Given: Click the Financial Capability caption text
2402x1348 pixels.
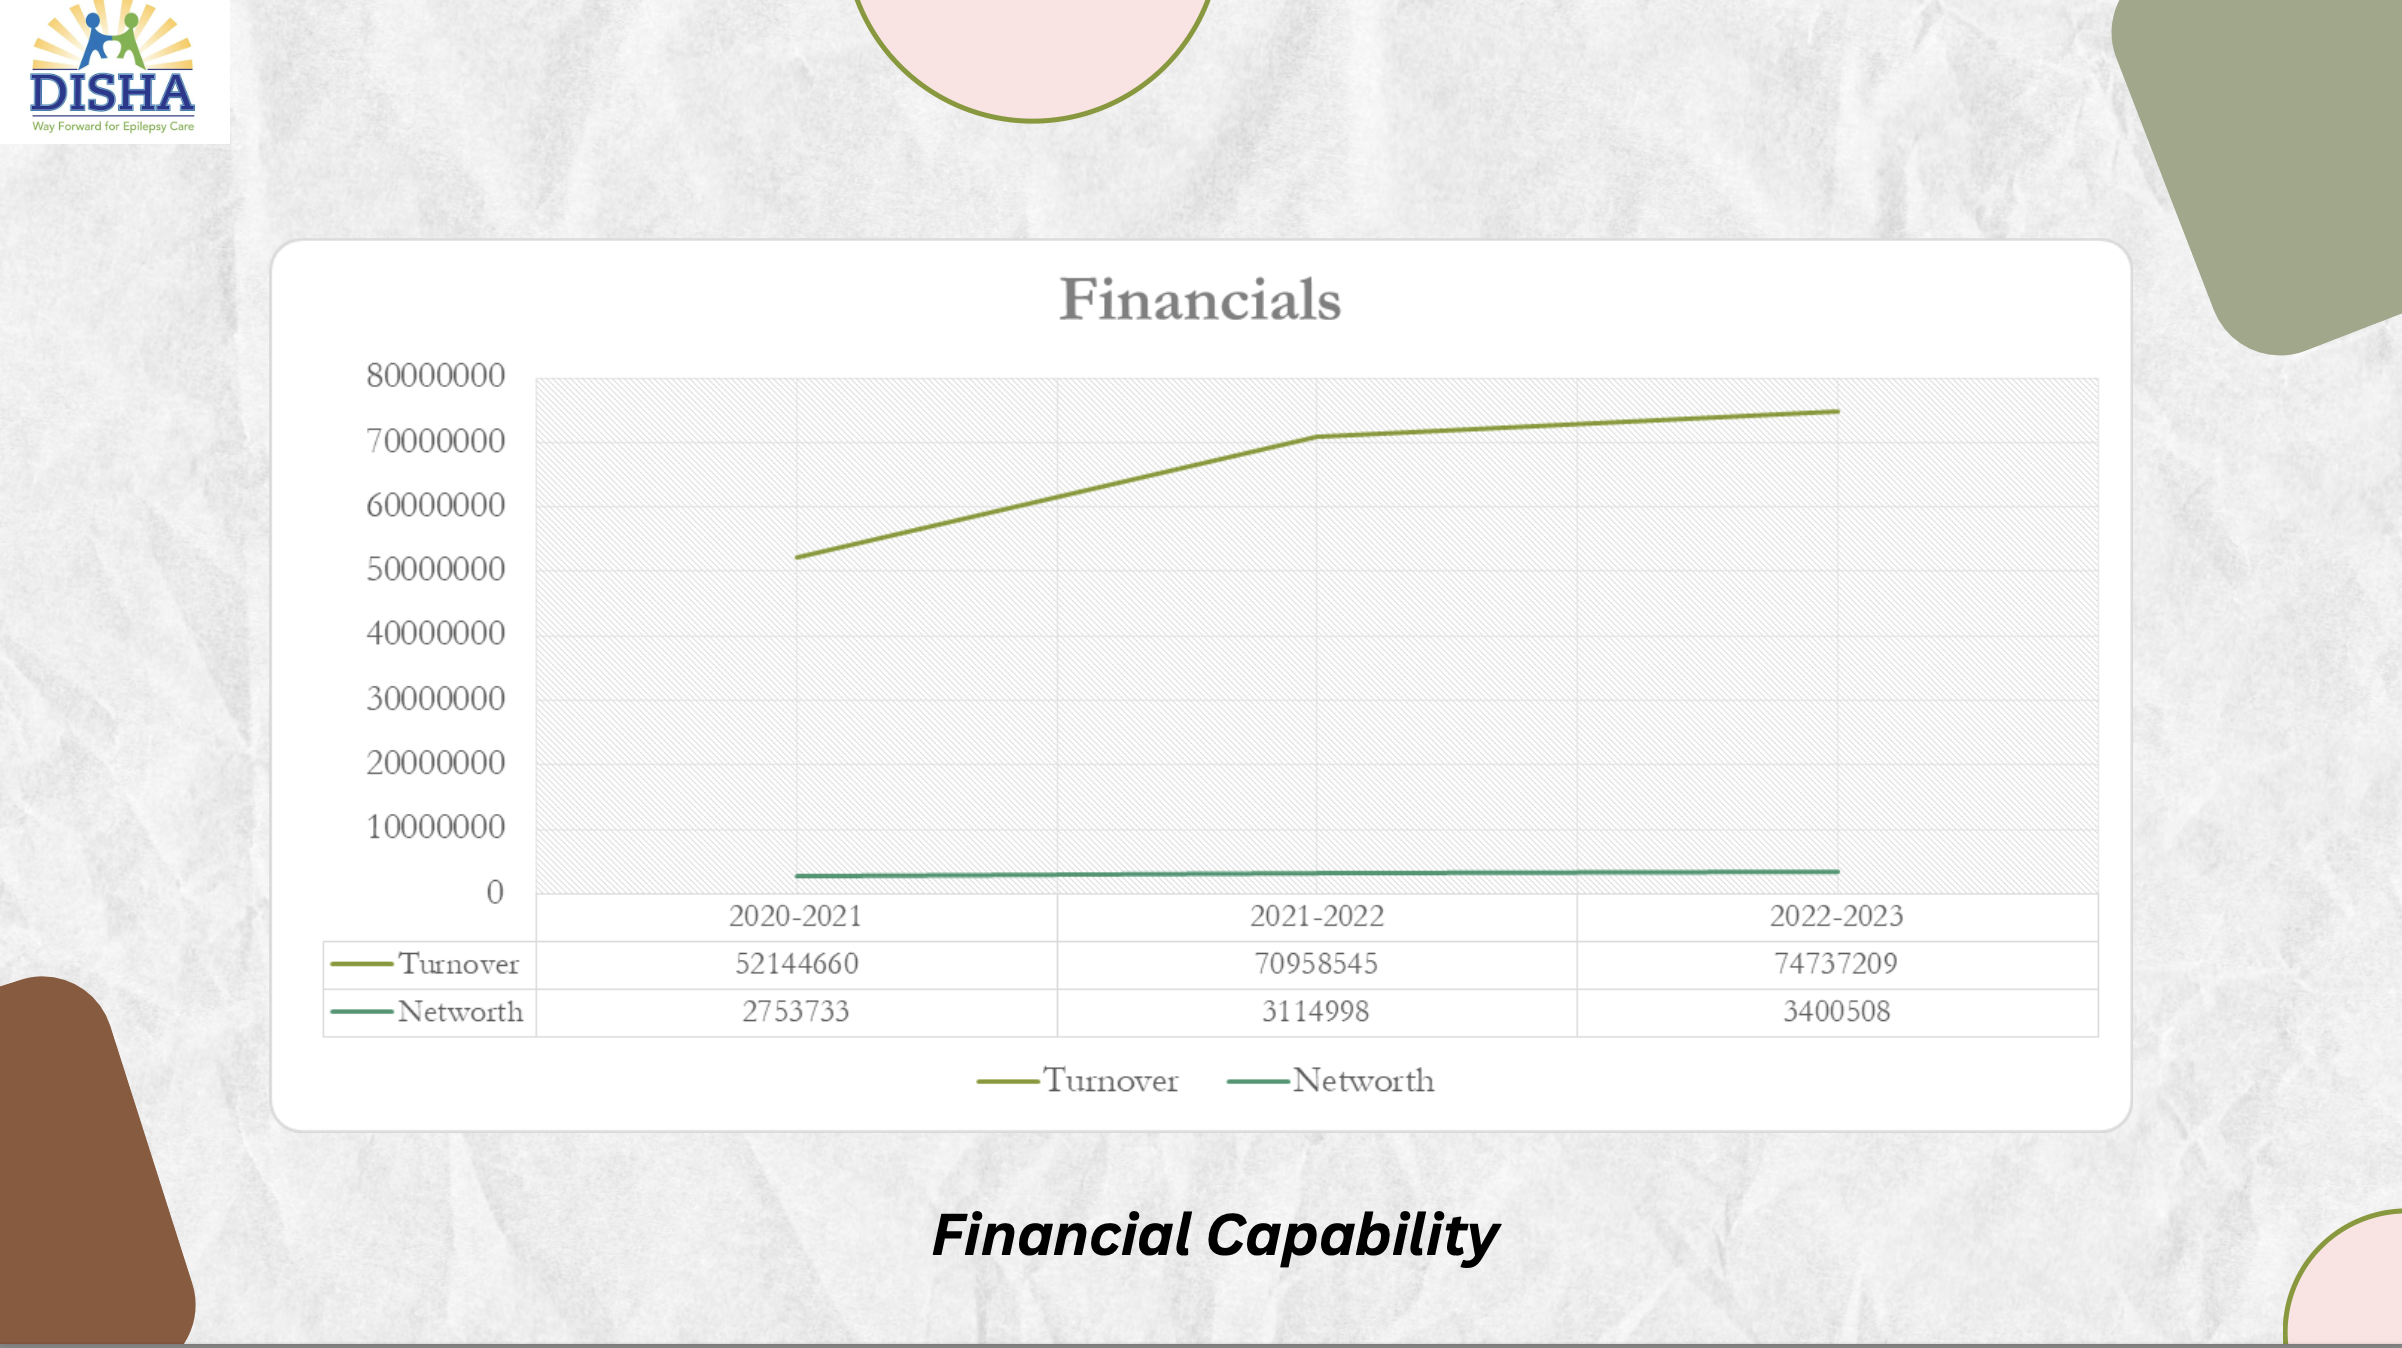Looking at the screenshot, I should (1215, 1235).
